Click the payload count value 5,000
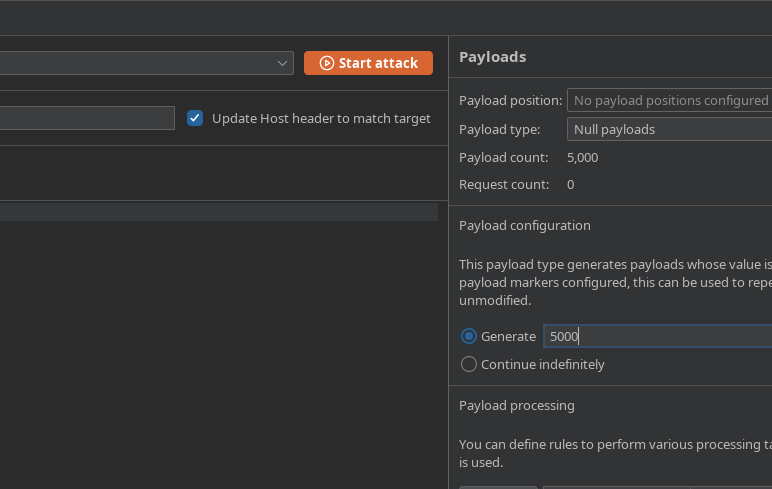The width and height of the screenshot is (772, 489). click(x=582, y=157)
